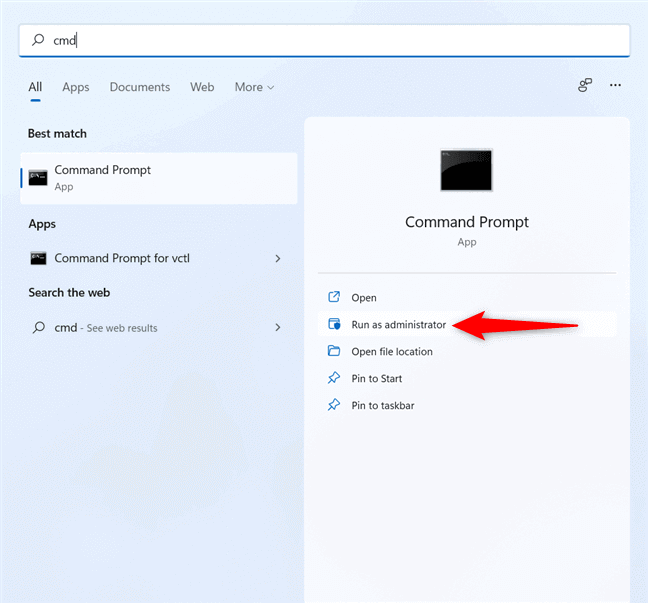Switch to the Apps tab
648x603 pixels.
[x=76, y=87]
